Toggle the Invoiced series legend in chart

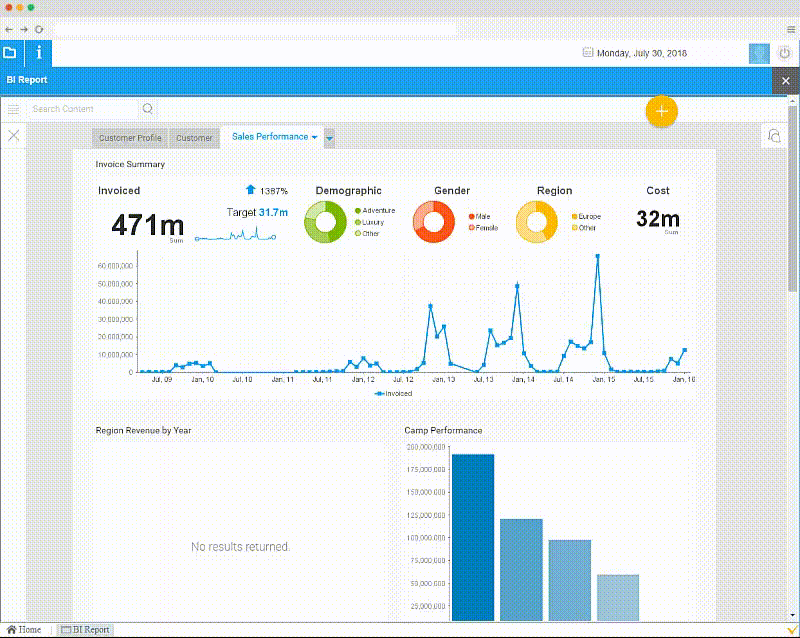(x=393, y=394)
